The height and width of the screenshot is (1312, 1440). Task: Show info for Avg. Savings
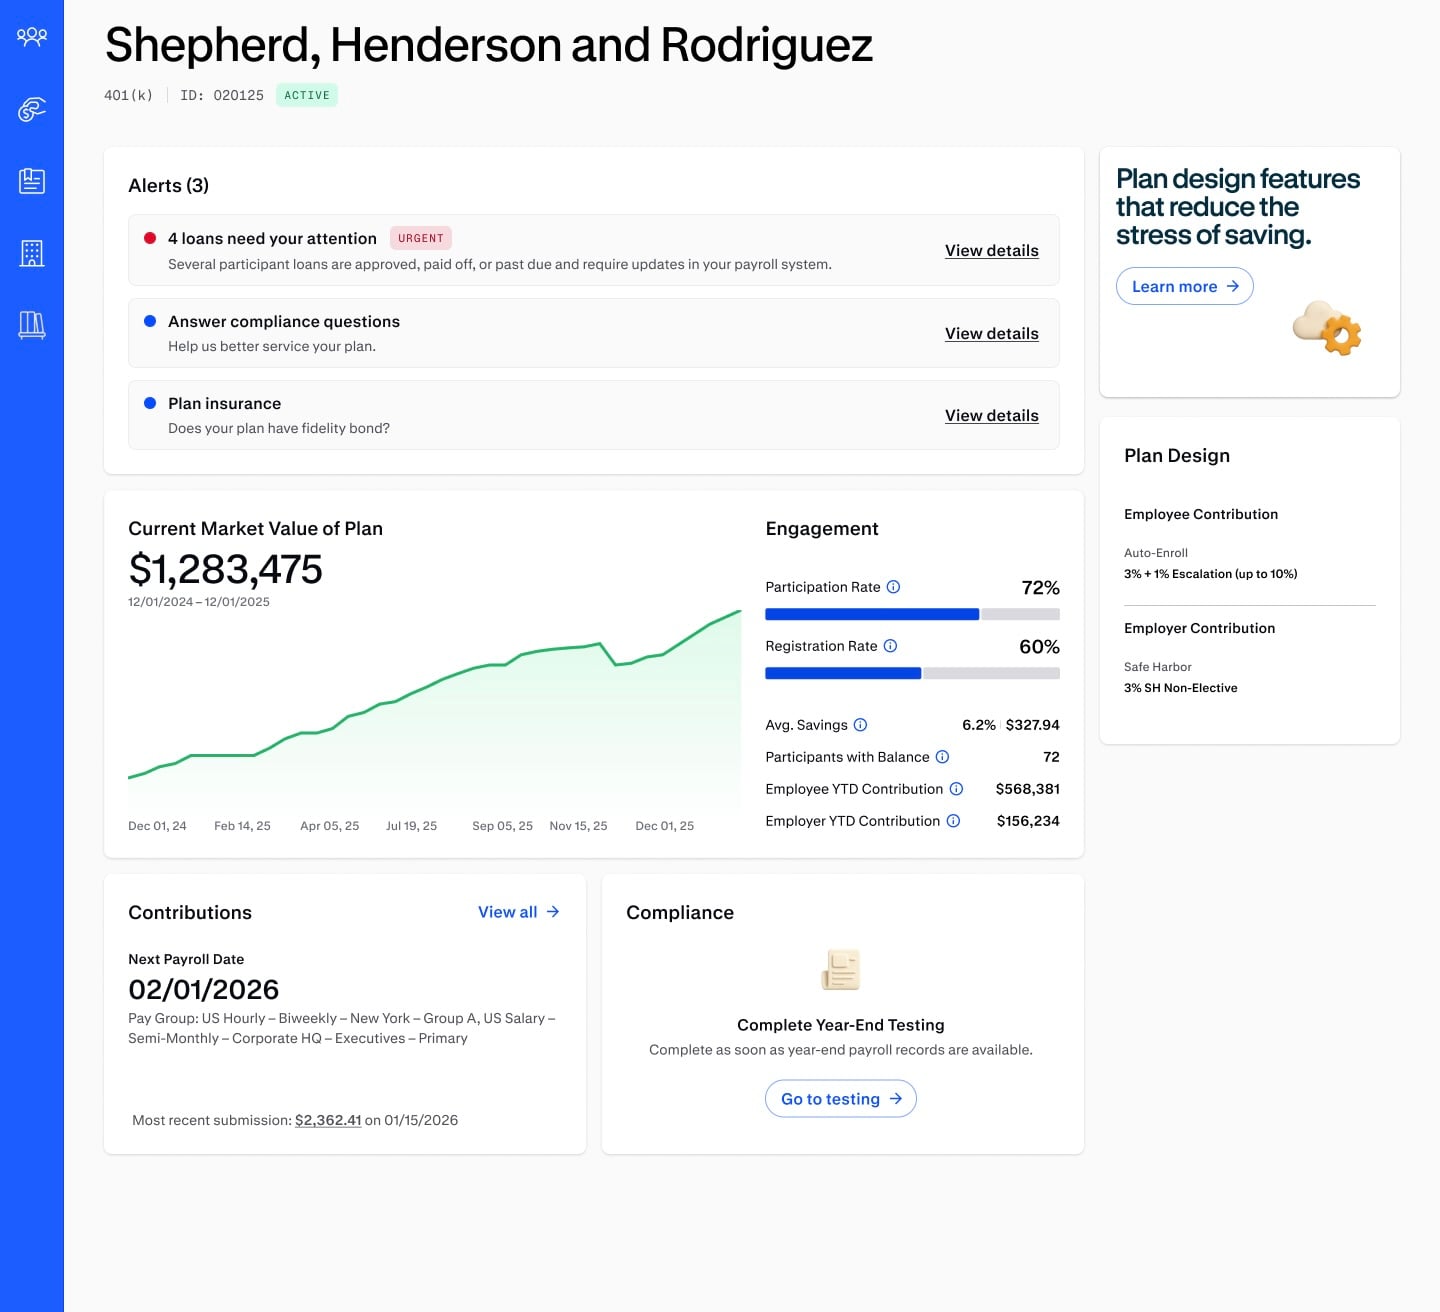coord(861,725)
